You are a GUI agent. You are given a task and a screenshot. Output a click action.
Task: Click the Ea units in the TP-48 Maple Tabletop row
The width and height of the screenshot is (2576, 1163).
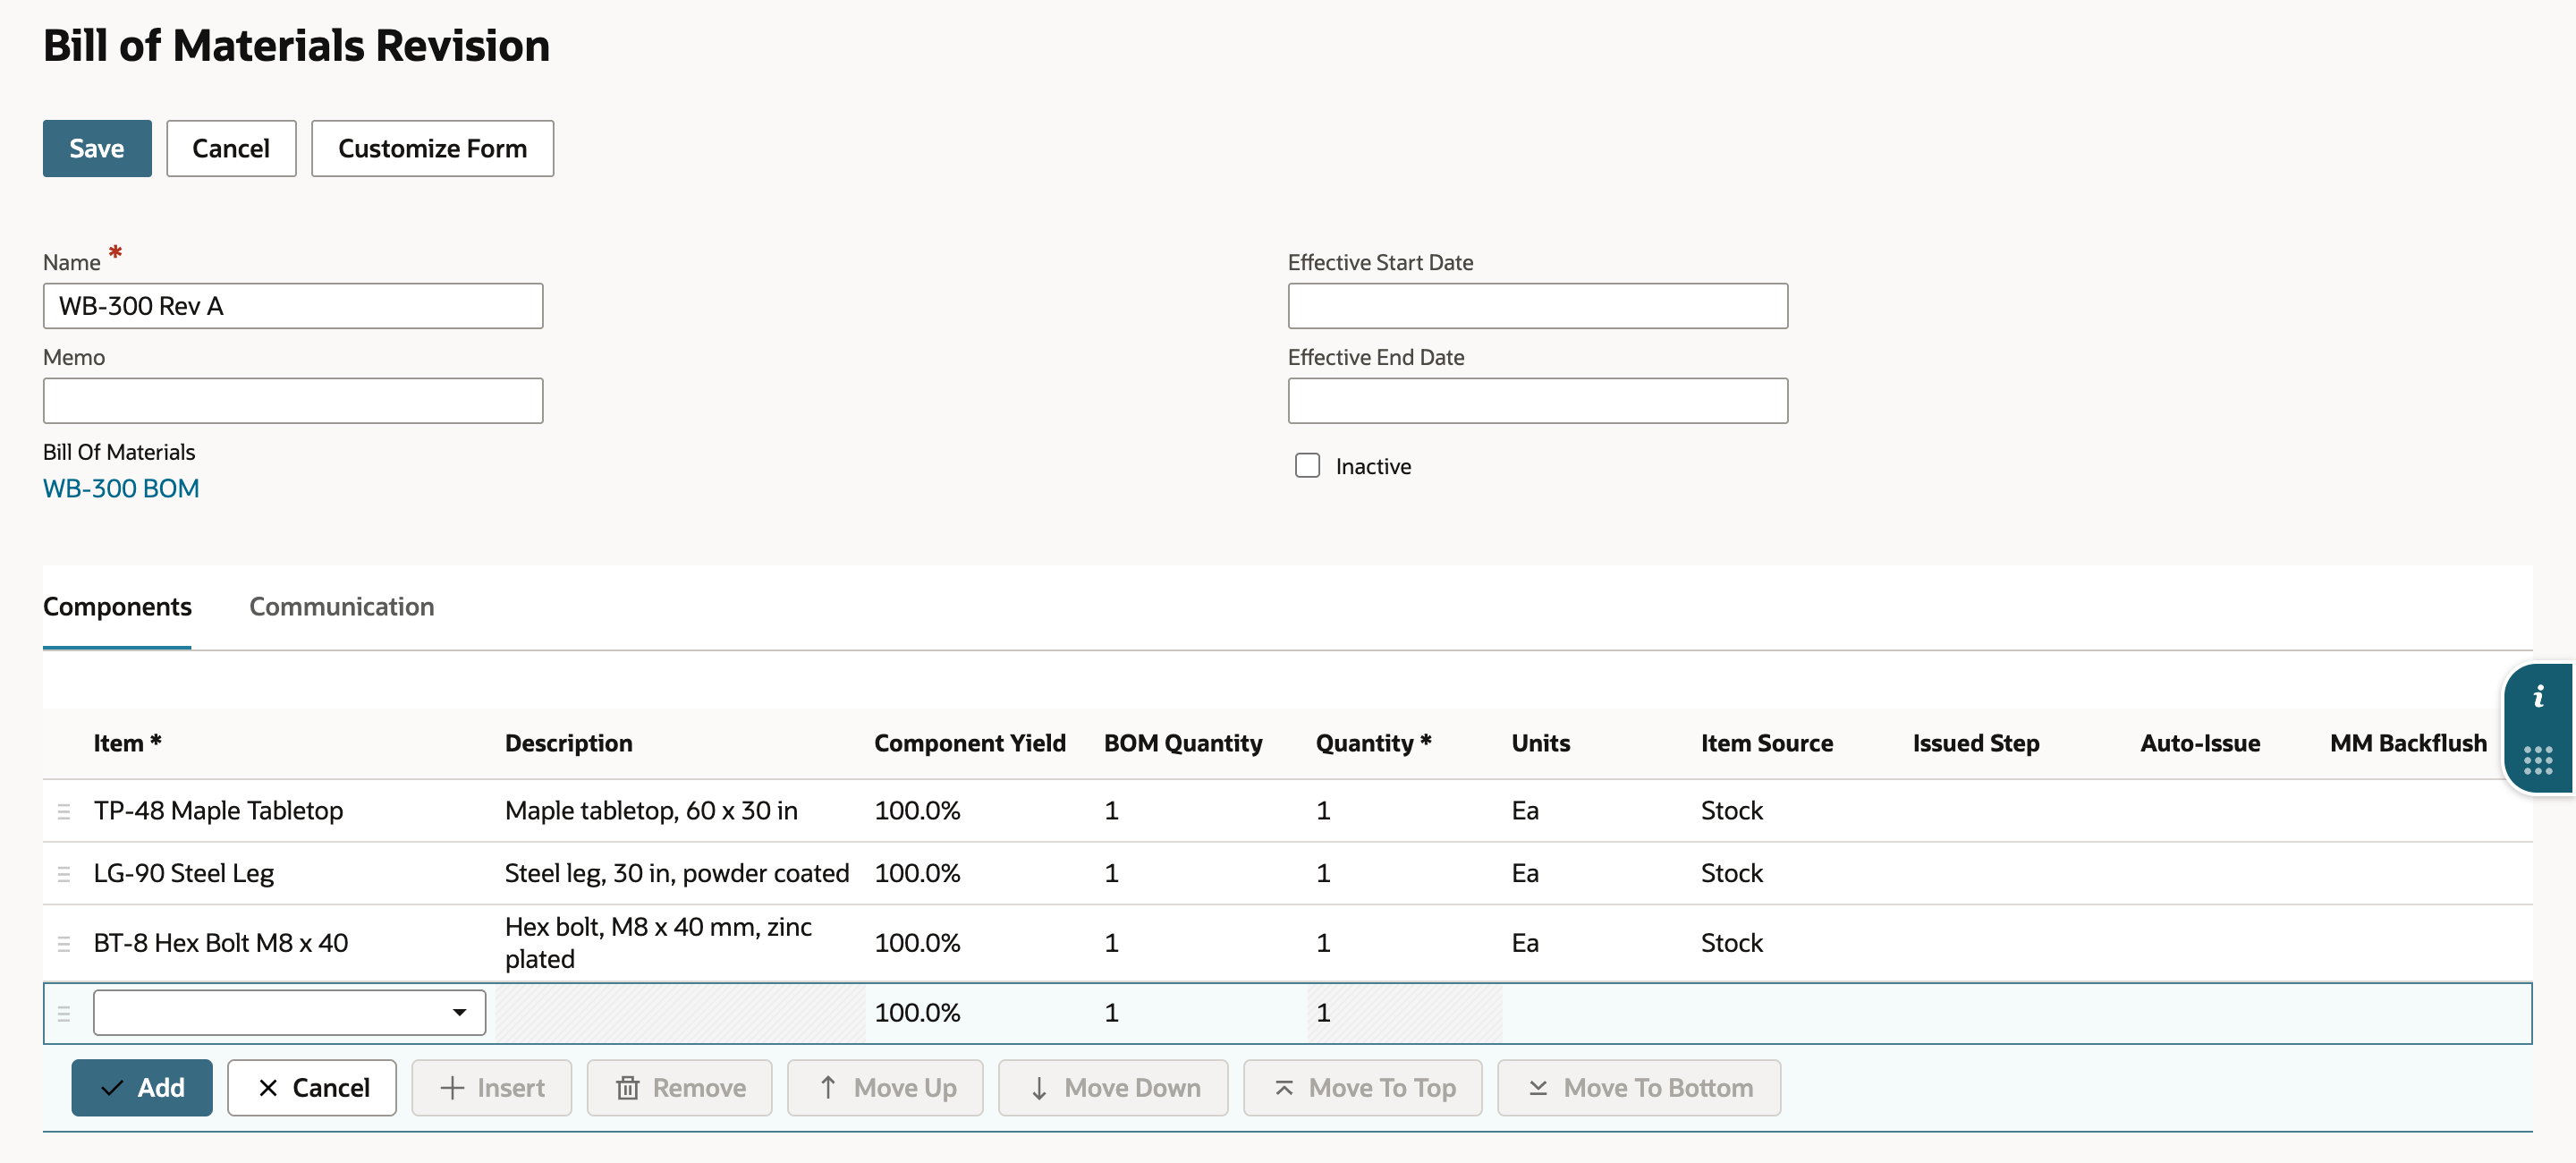tap(1525, 811)
